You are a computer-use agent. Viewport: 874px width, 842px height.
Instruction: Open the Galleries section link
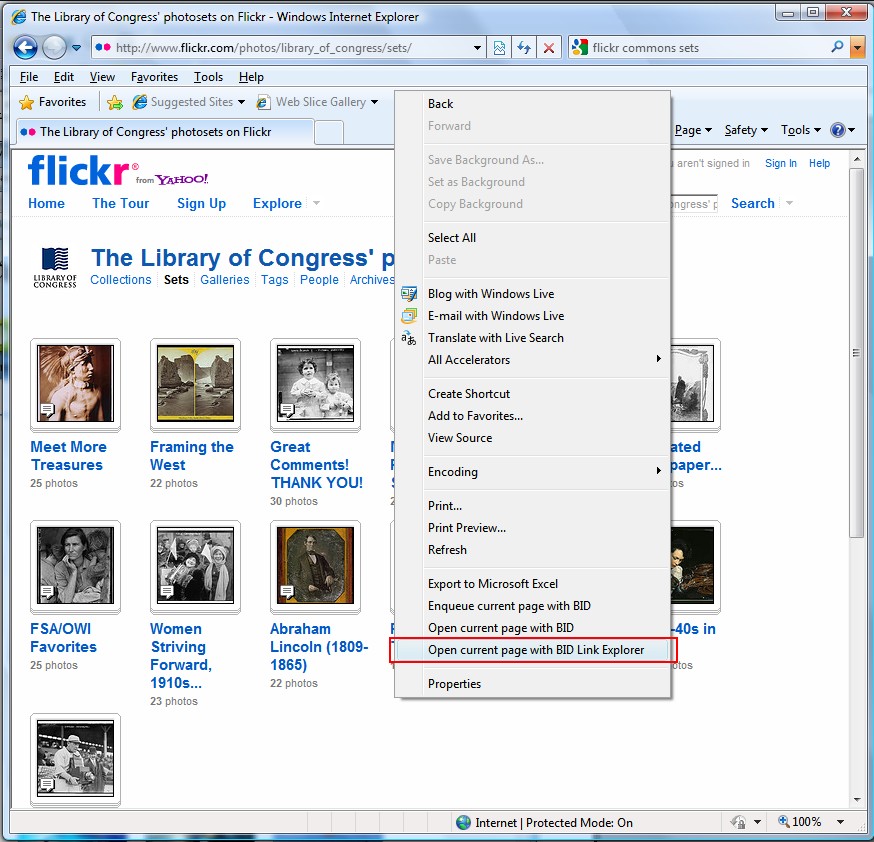click(x=225, y=280)
